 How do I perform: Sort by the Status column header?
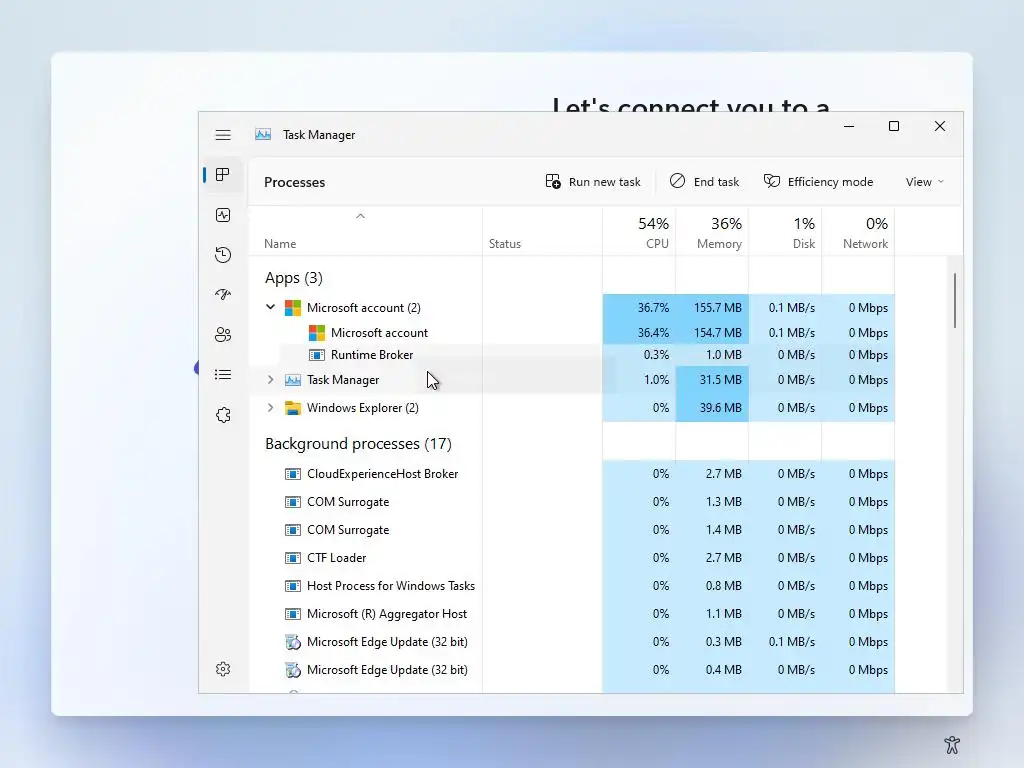point(542,232)
